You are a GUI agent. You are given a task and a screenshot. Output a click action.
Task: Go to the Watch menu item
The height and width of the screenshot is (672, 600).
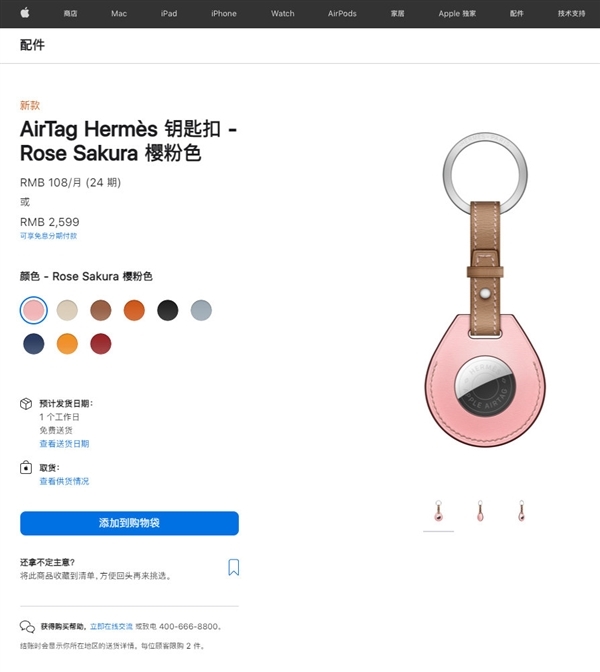click(x=282, y=14)
